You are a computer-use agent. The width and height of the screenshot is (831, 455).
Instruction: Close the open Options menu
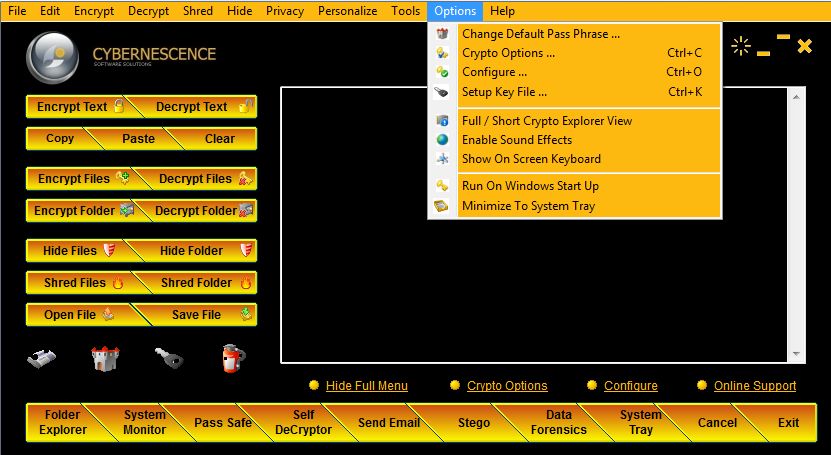(x=455, y=11)
